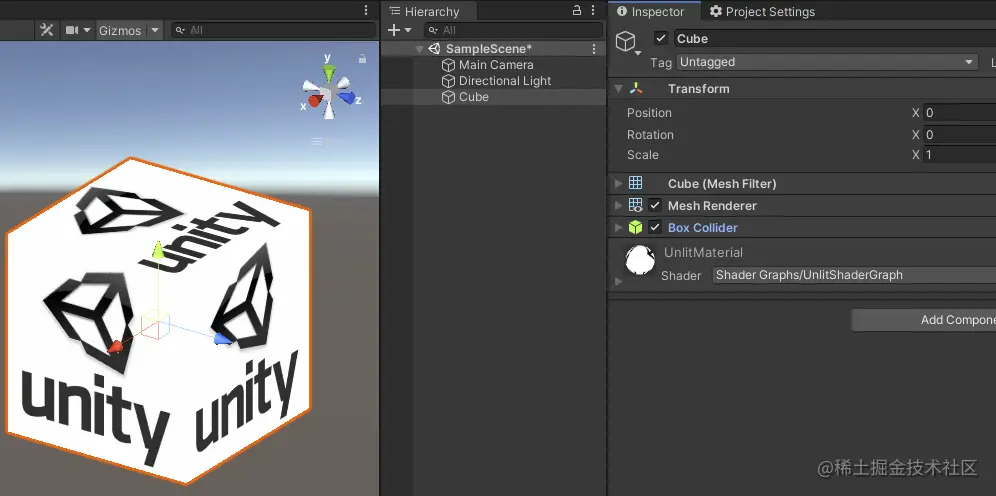
Task: Expand the Mesh Renderer component
Action: click(618, 206)
